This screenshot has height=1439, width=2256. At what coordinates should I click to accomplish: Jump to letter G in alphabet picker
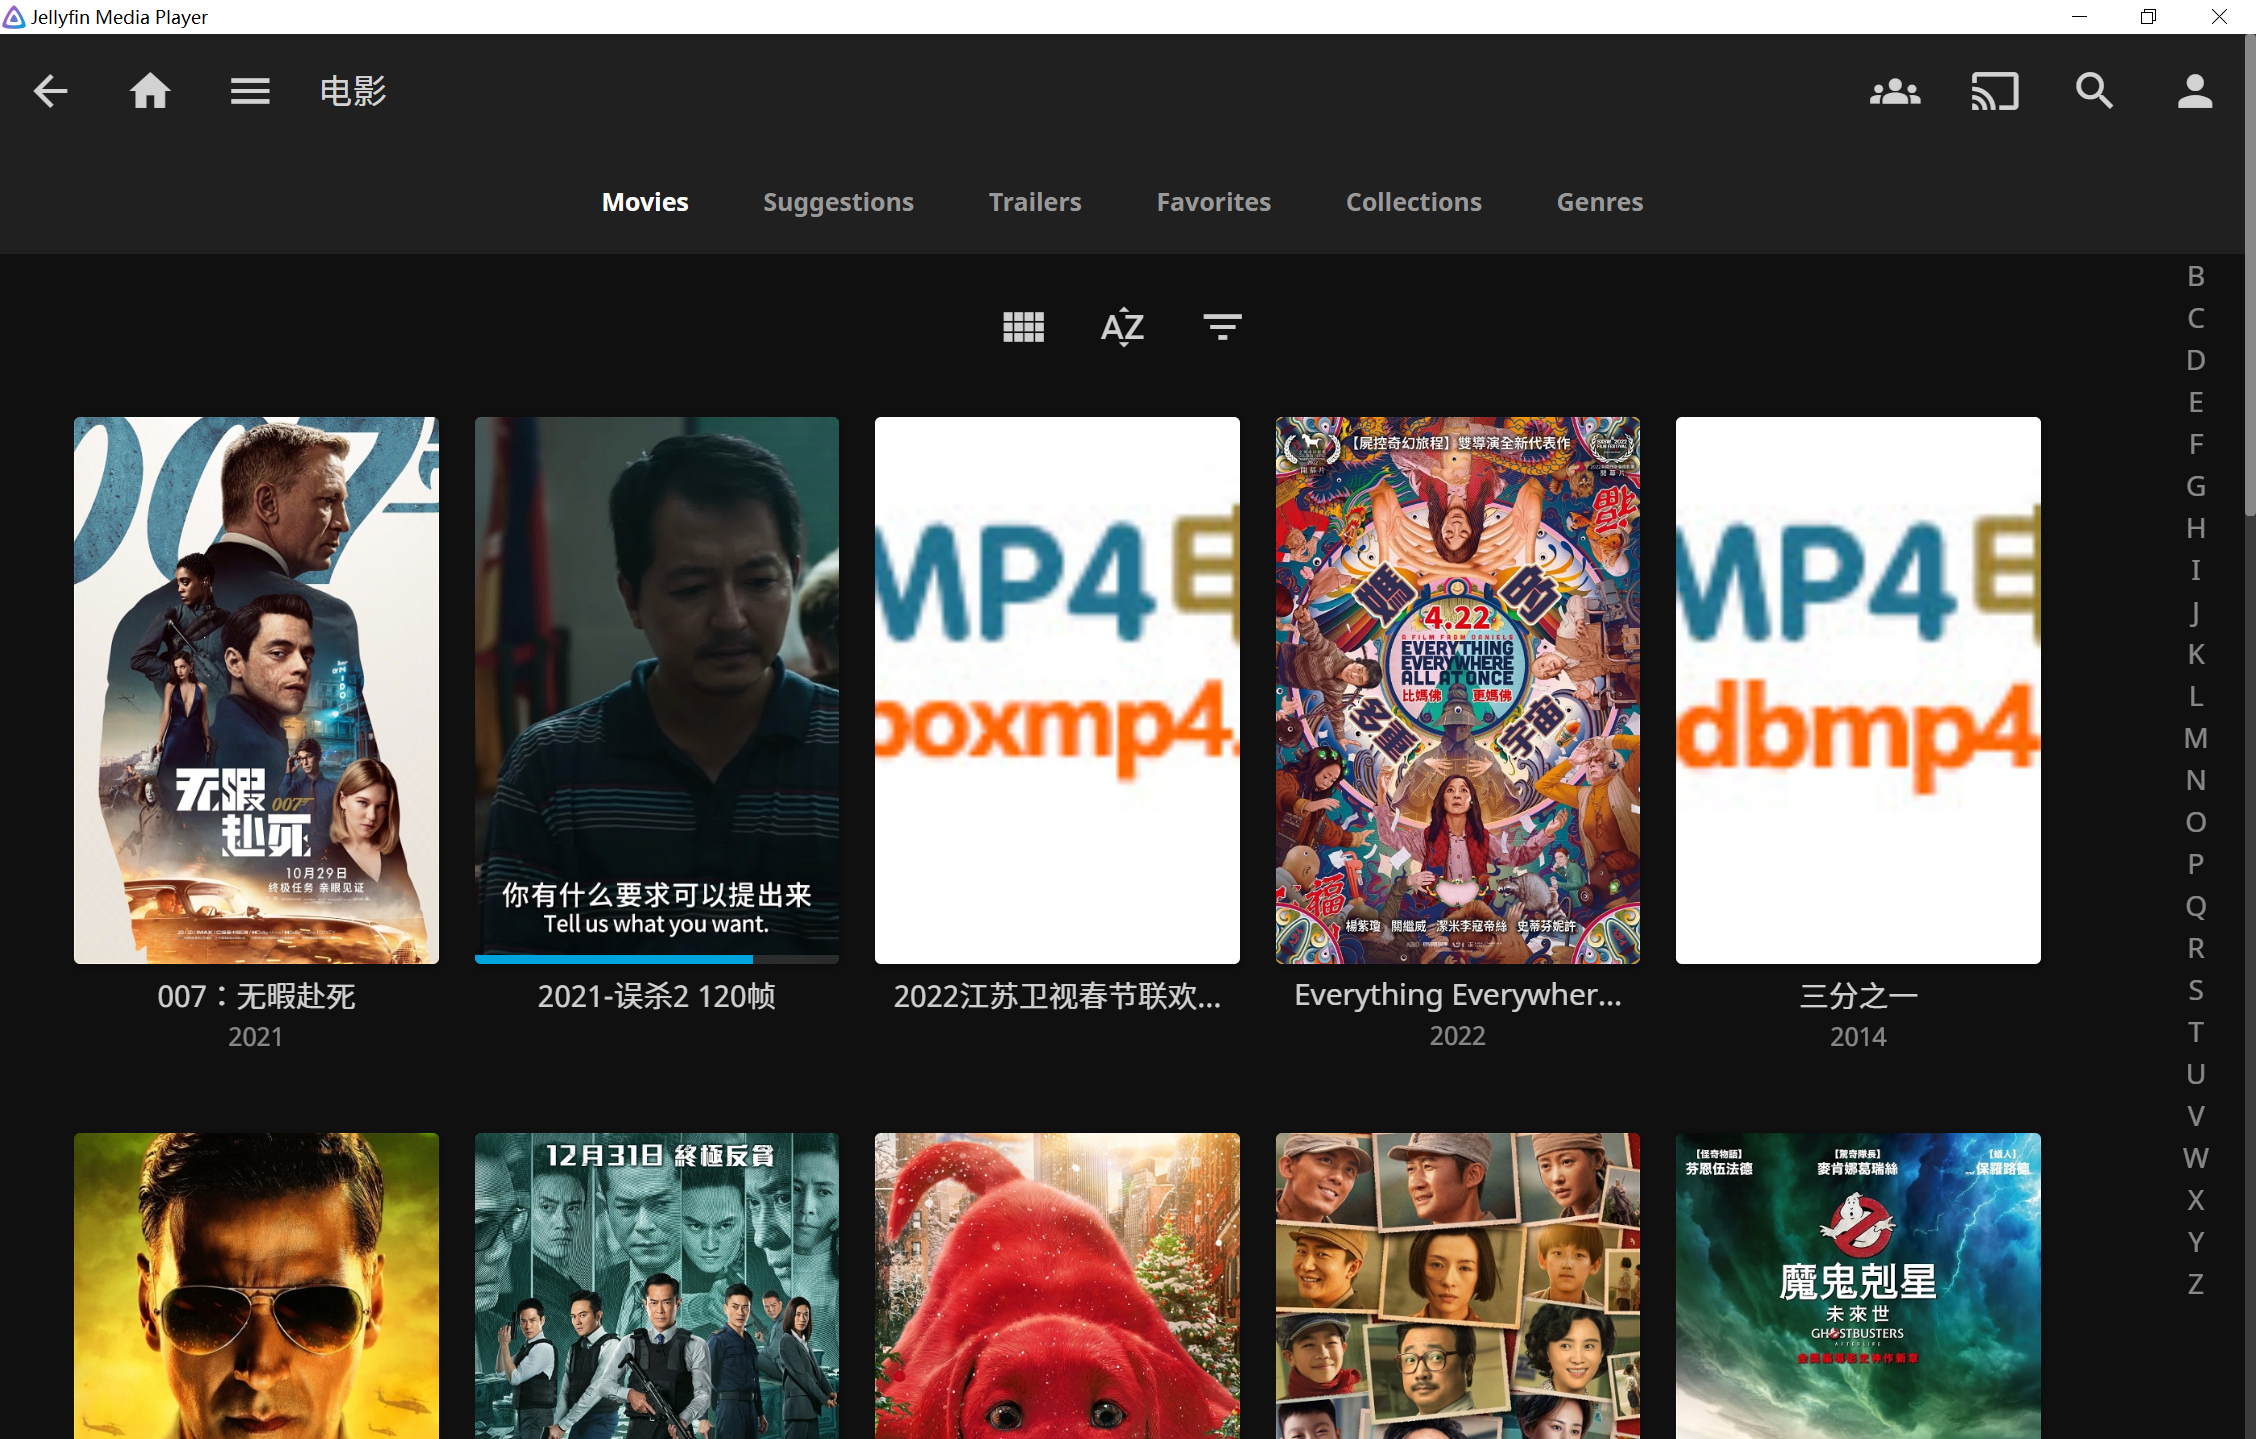tap(2195, 486)
